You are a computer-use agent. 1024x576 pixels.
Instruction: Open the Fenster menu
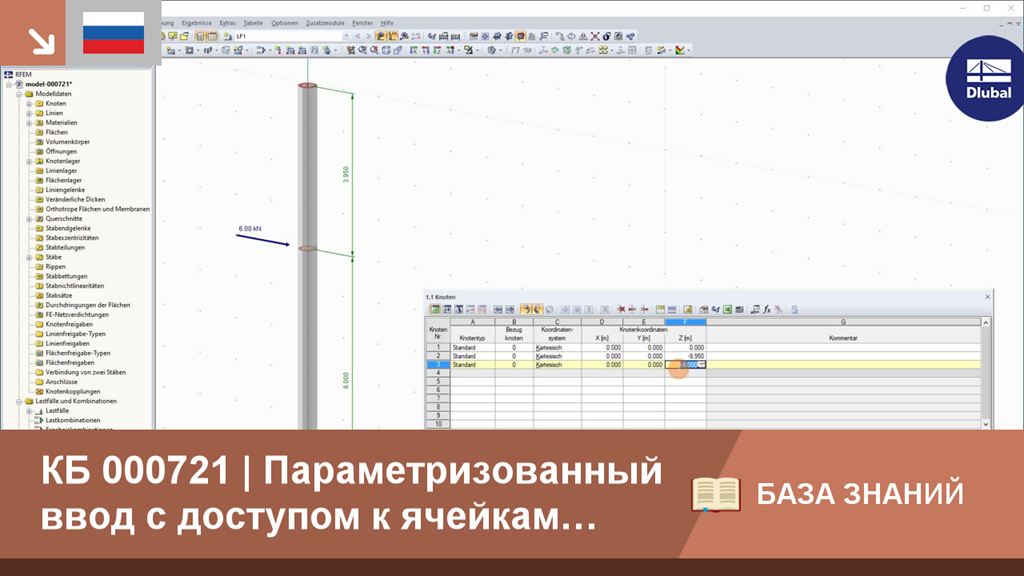pos(362,23)
